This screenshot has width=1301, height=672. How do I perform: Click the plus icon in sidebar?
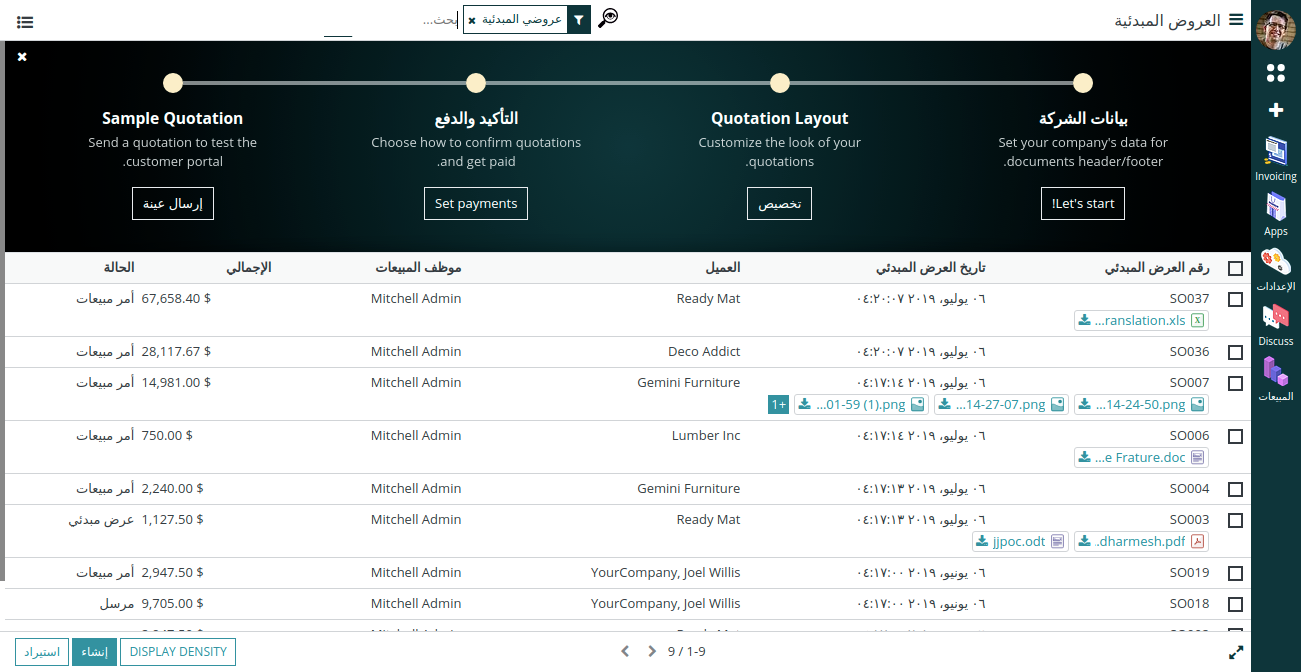(x=1275, y=110)
